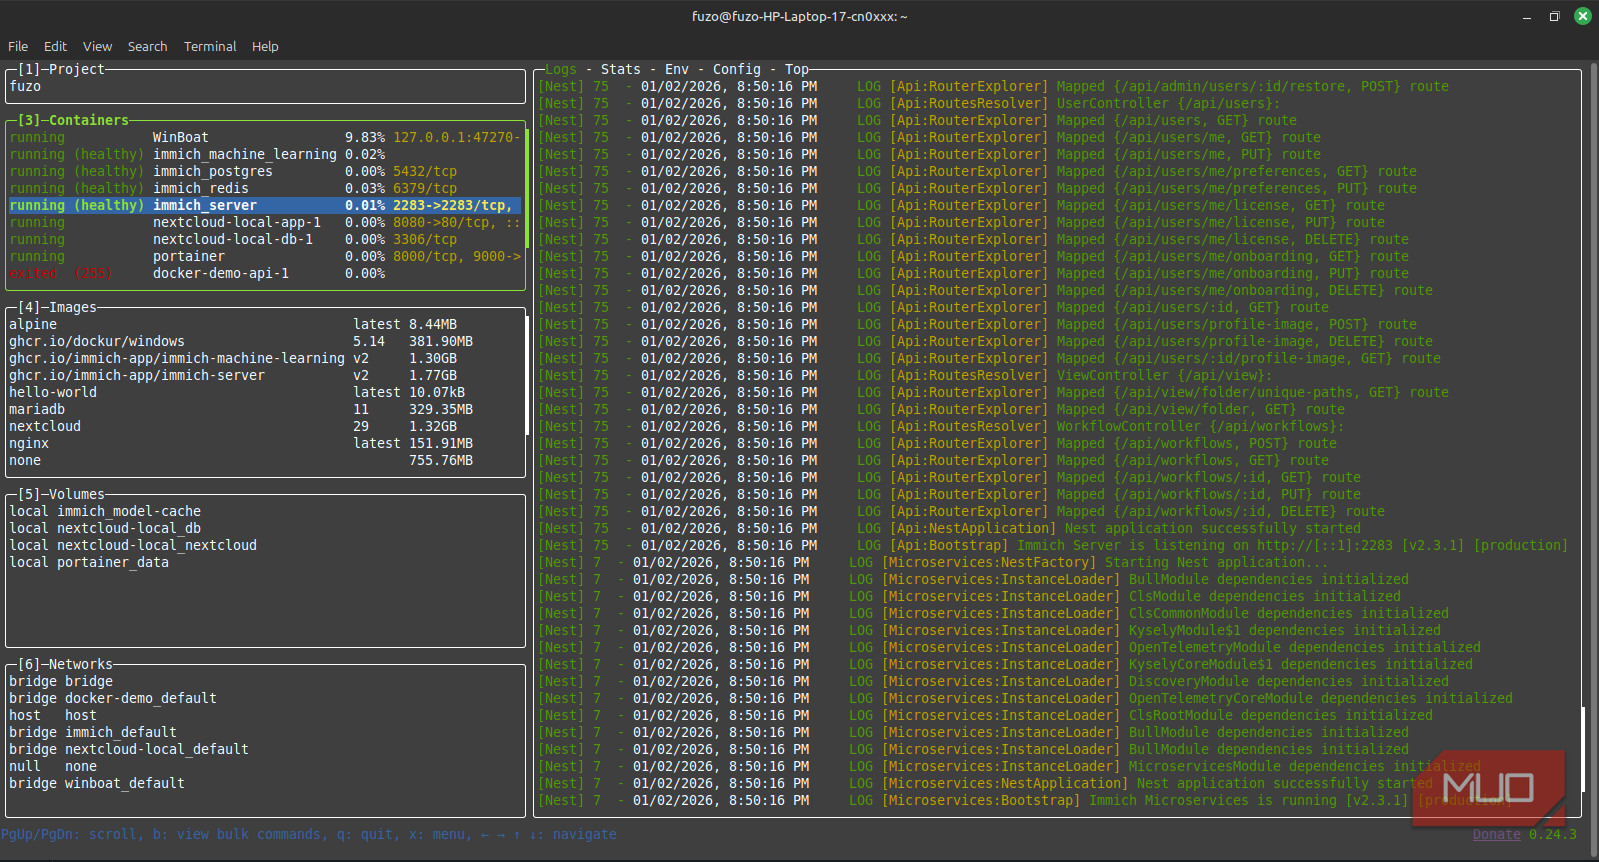
Task: Select the winboat_default network
Action: [265, 783]
